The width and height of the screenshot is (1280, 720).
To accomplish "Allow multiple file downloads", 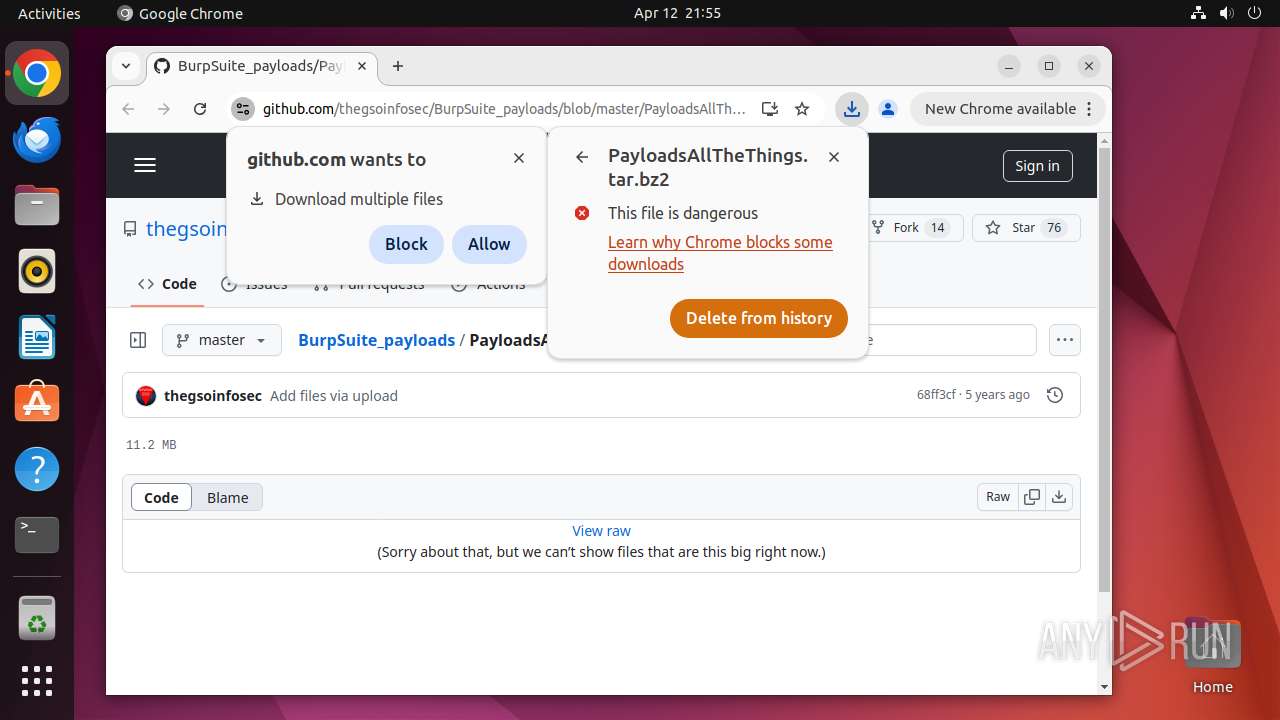I will click(489, 244).
